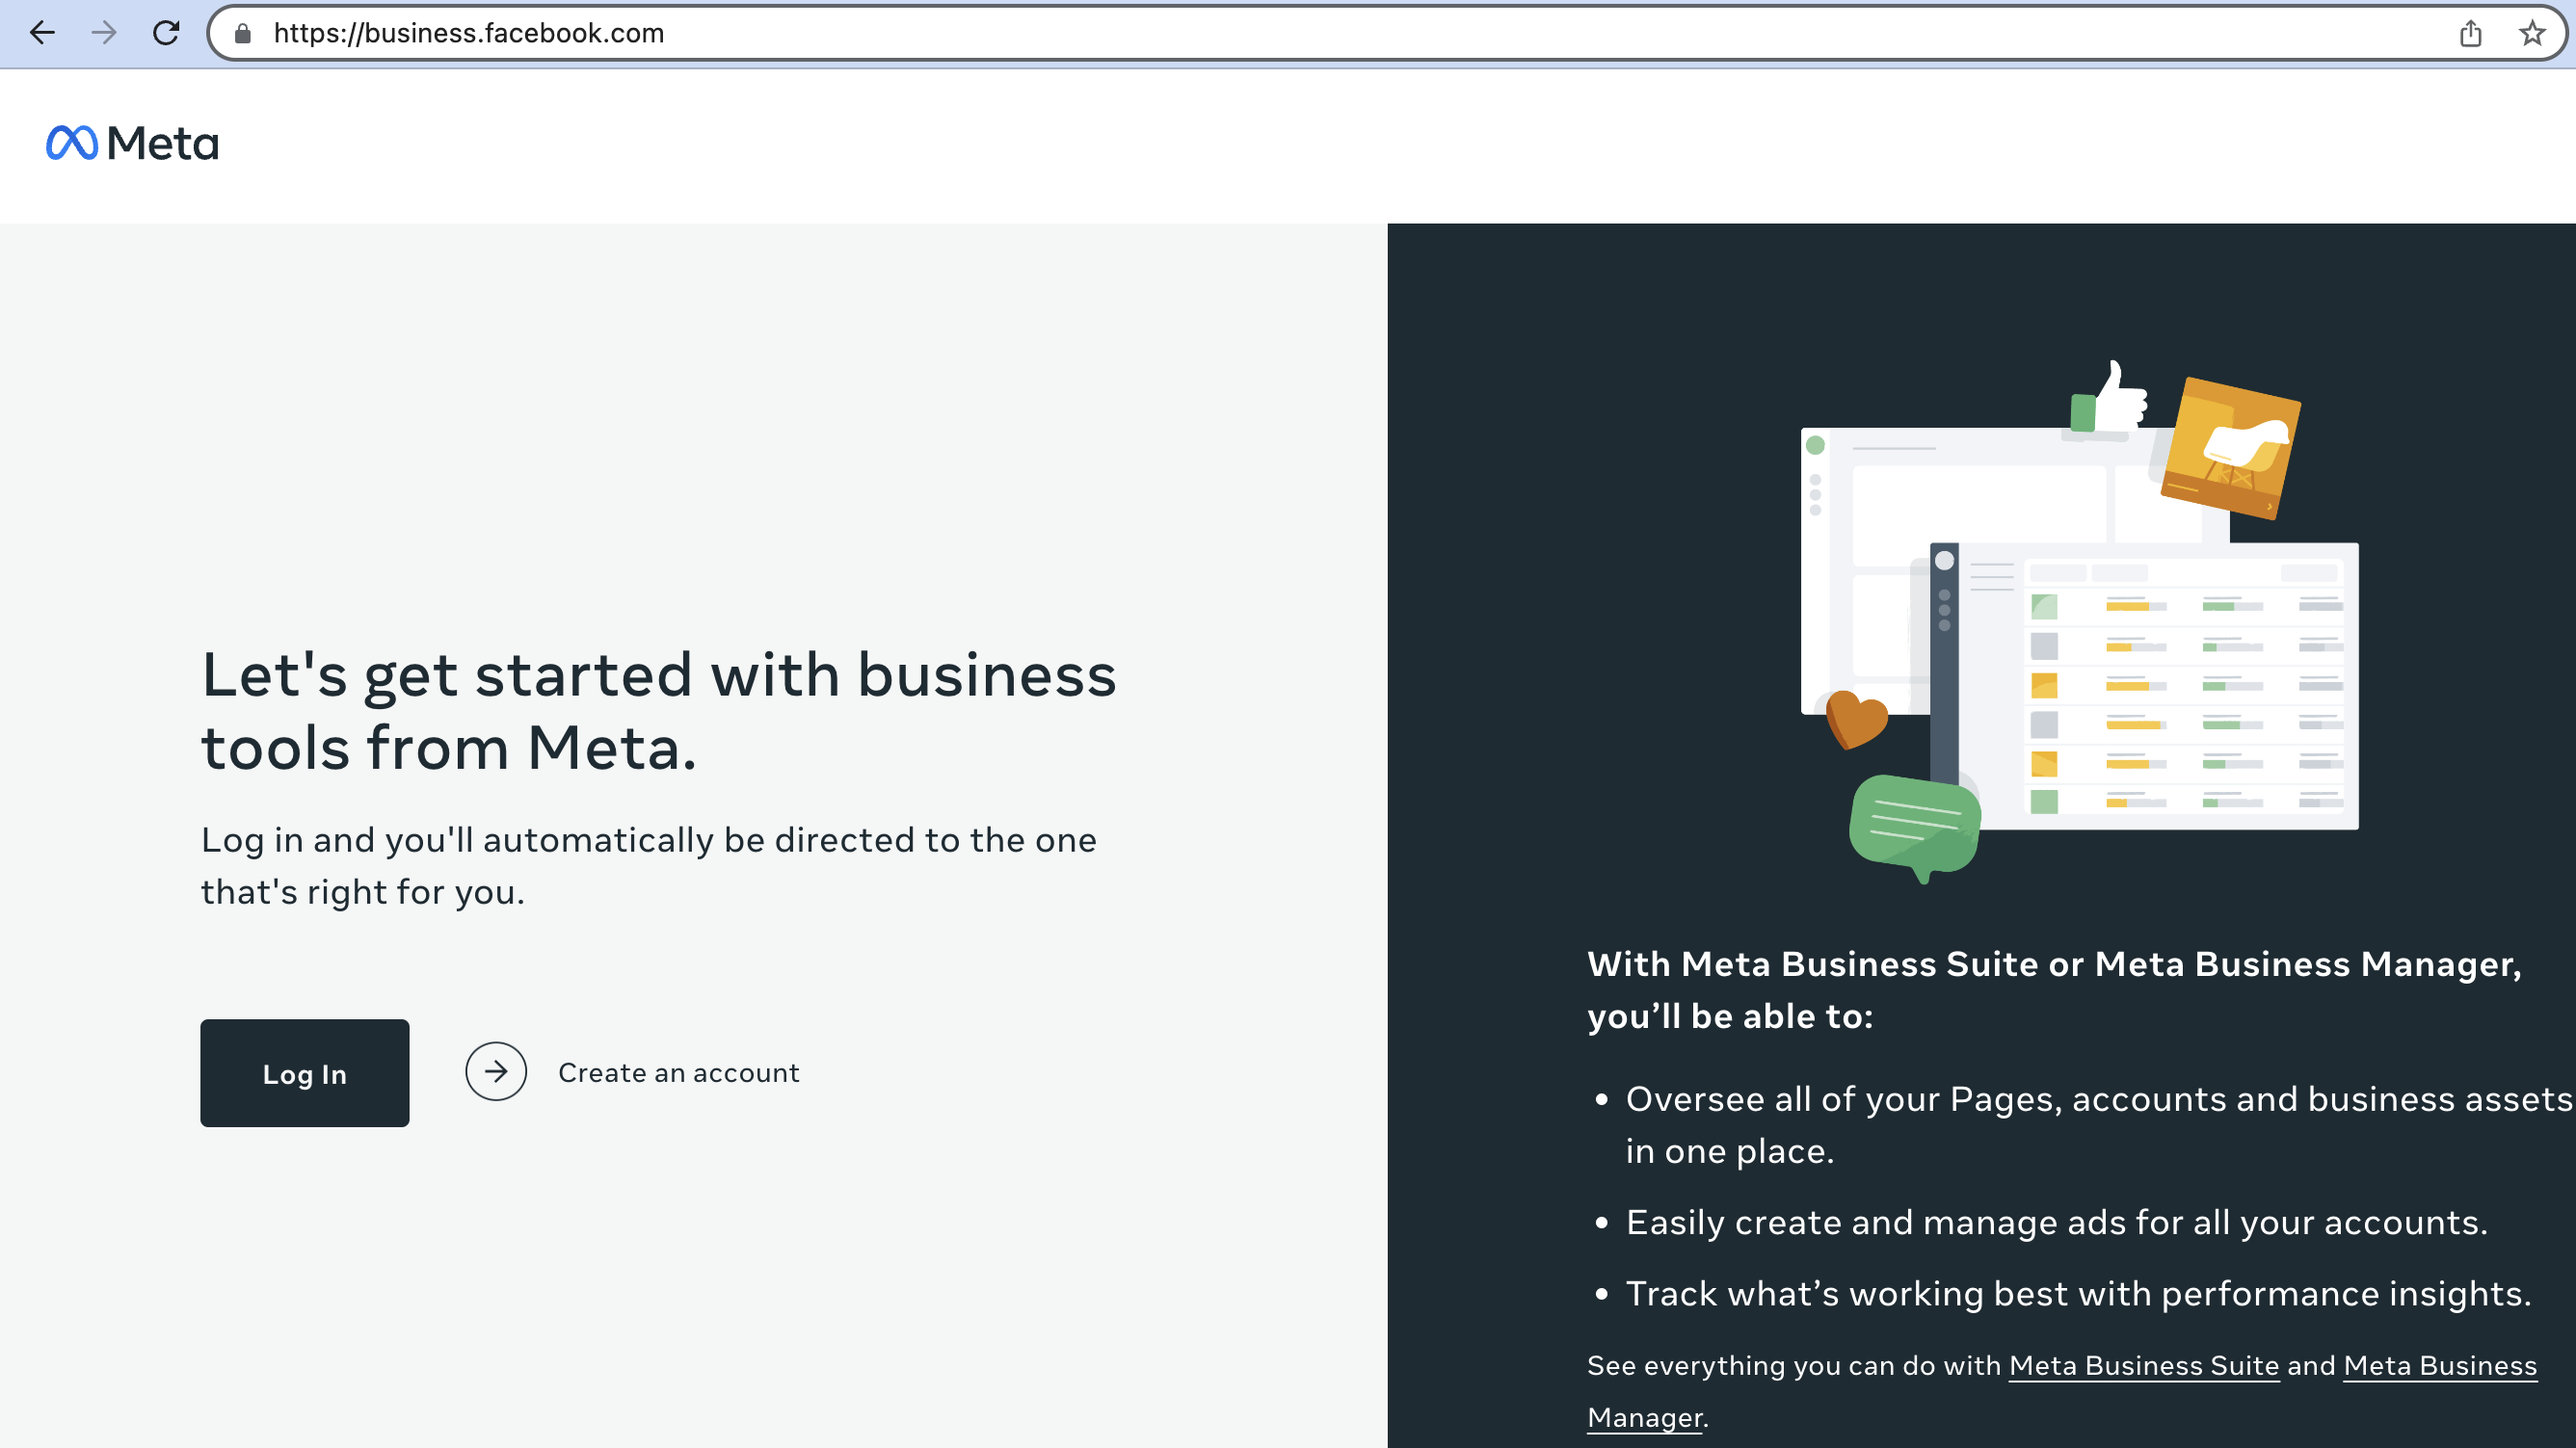Screen dimensions: 2576x1448
Task: Click the 'Track what's working best' bullet
Action: click(x=2078, y=1293)
